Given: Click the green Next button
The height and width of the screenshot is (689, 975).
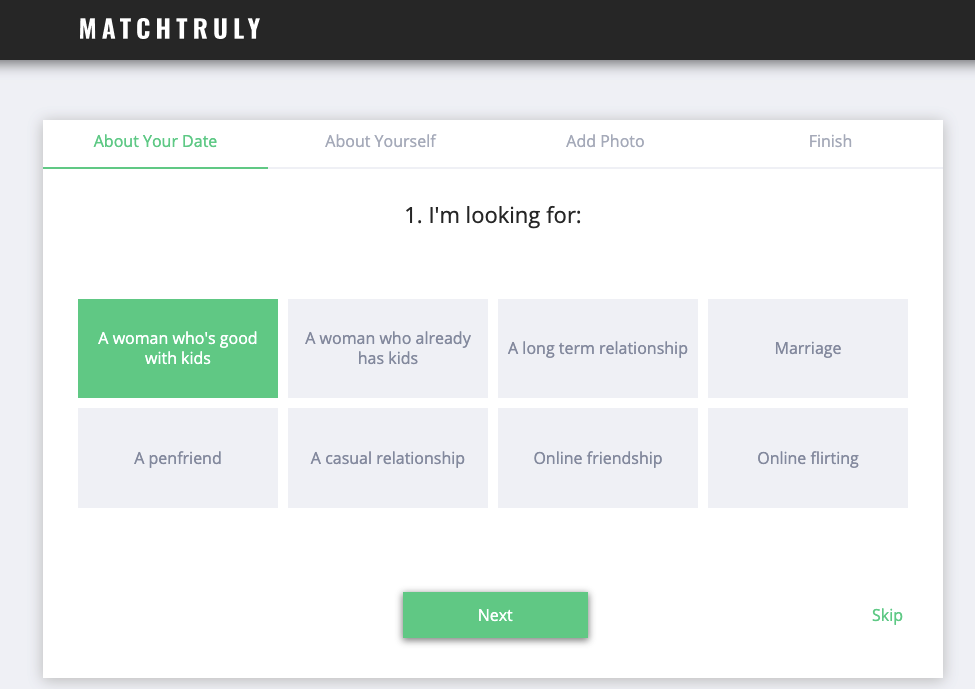Looking at the screenshot, I should pos(496,615).
